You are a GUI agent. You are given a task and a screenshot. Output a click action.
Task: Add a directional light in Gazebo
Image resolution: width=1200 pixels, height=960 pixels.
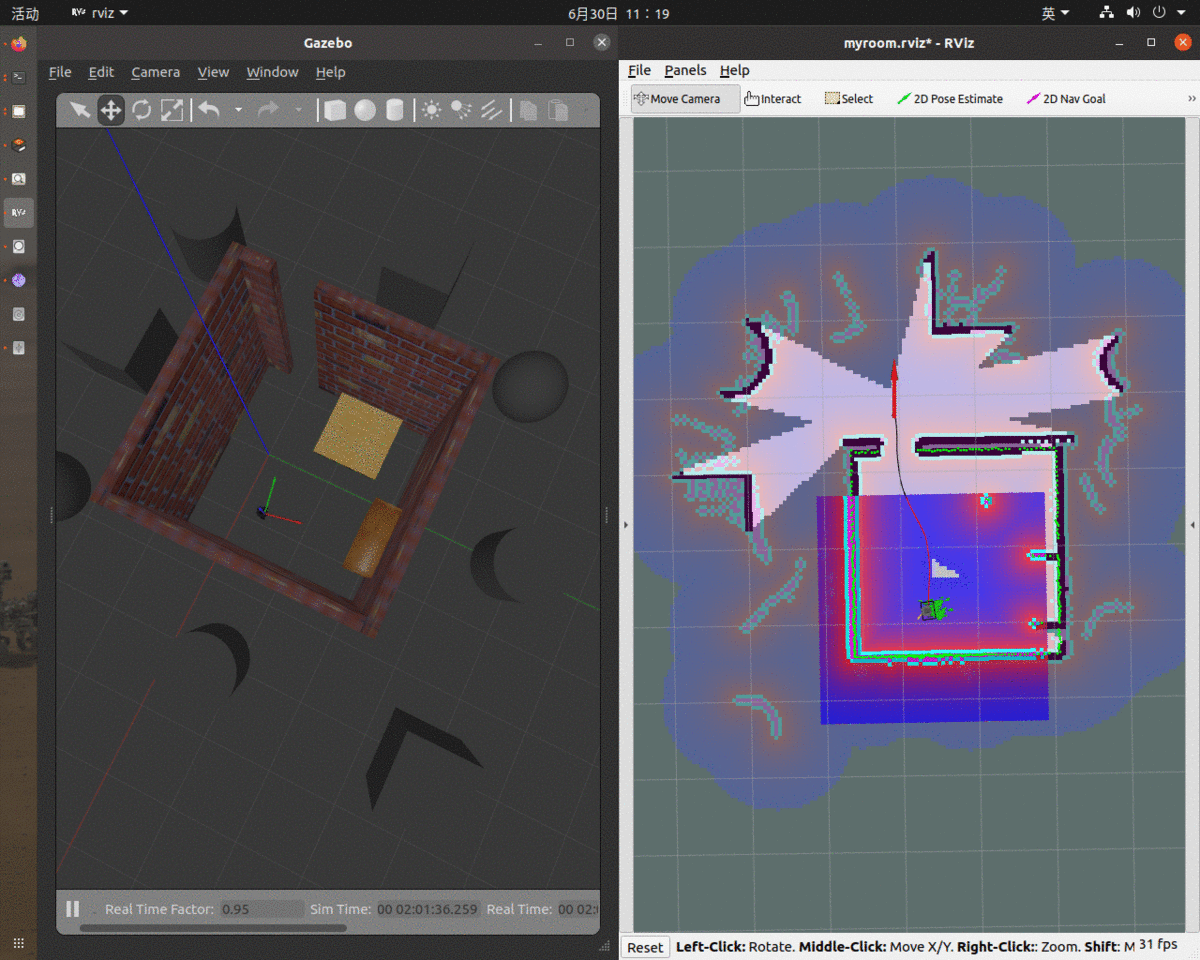point(491,110)
